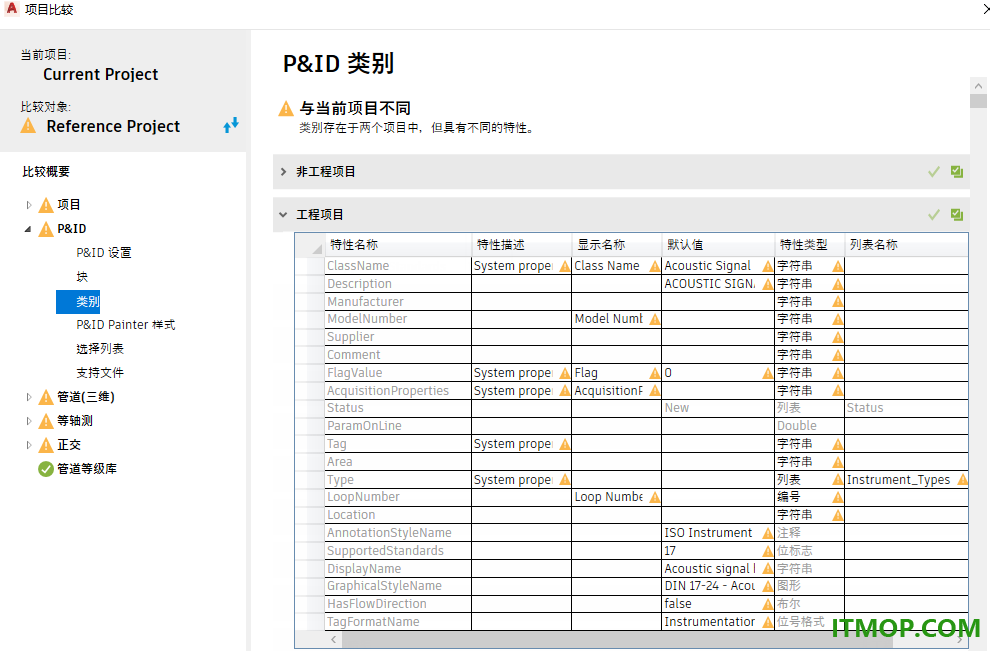The height and width of the screenshot is (651, 990).
Task: Click warning icon in ModelNumber 显示名称 cell
Action: pyautogui.click(x=655, y=320)
